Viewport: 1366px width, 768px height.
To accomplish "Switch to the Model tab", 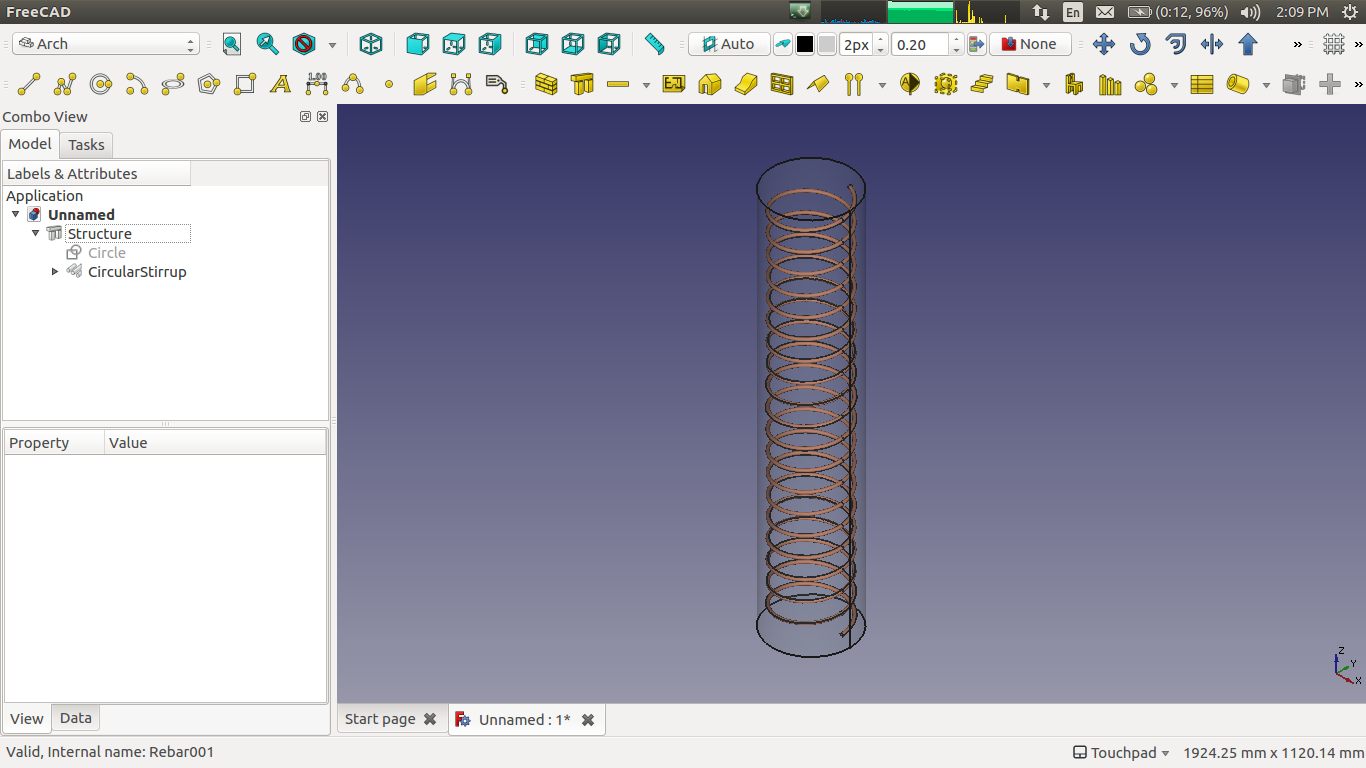I will click(30, 144).
